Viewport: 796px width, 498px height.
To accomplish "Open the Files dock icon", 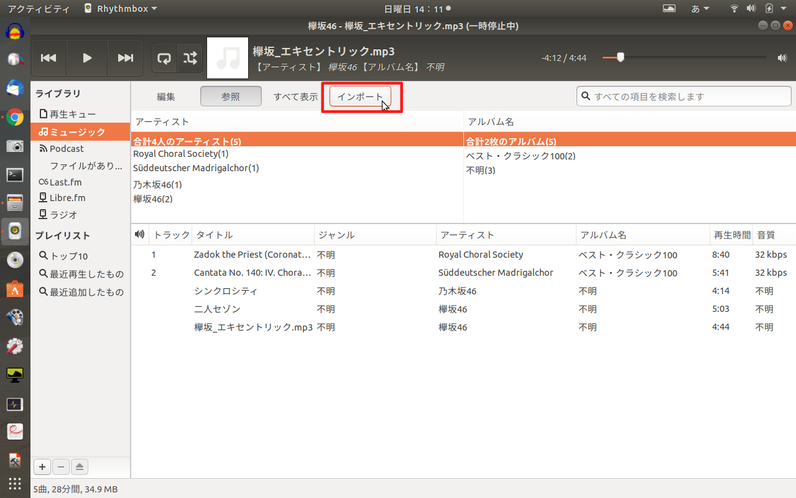I will [x=15, y=203].
